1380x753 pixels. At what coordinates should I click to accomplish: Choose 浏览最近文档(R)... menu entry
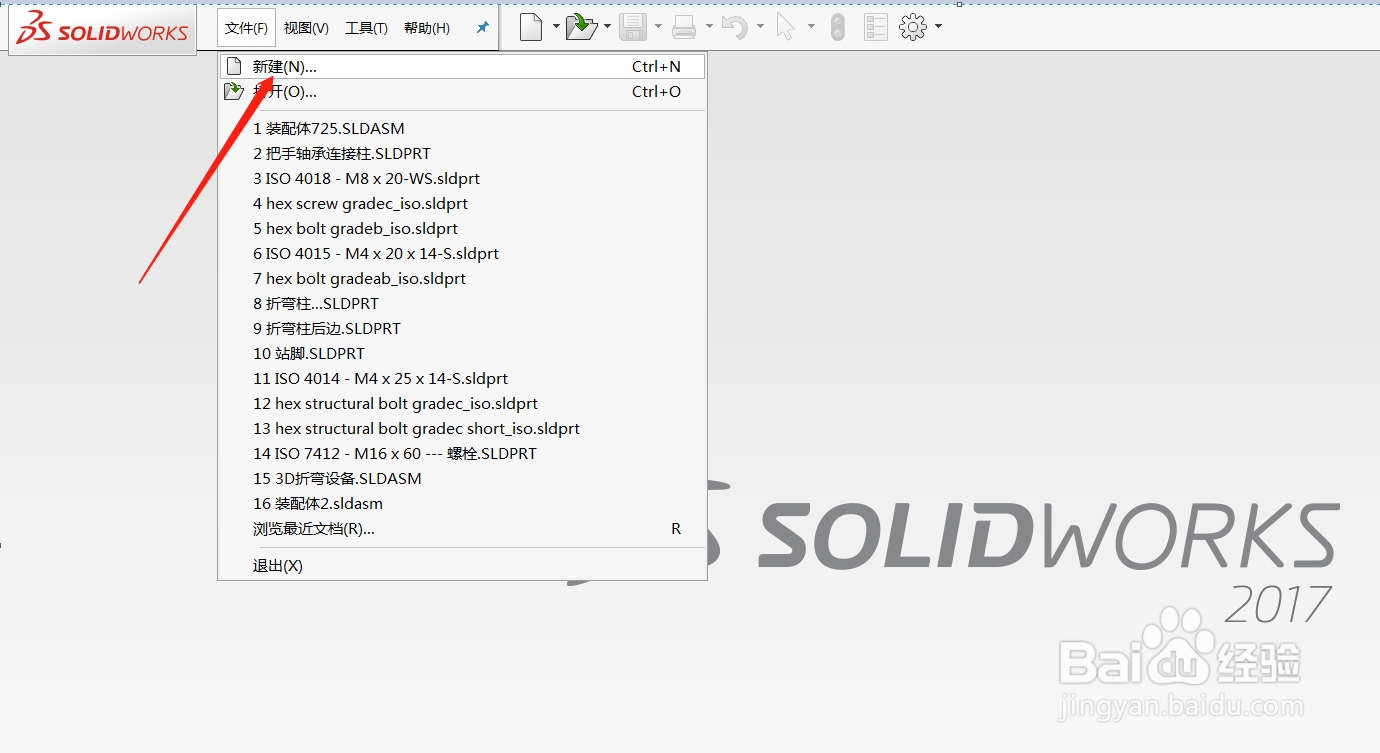(462, 529)
